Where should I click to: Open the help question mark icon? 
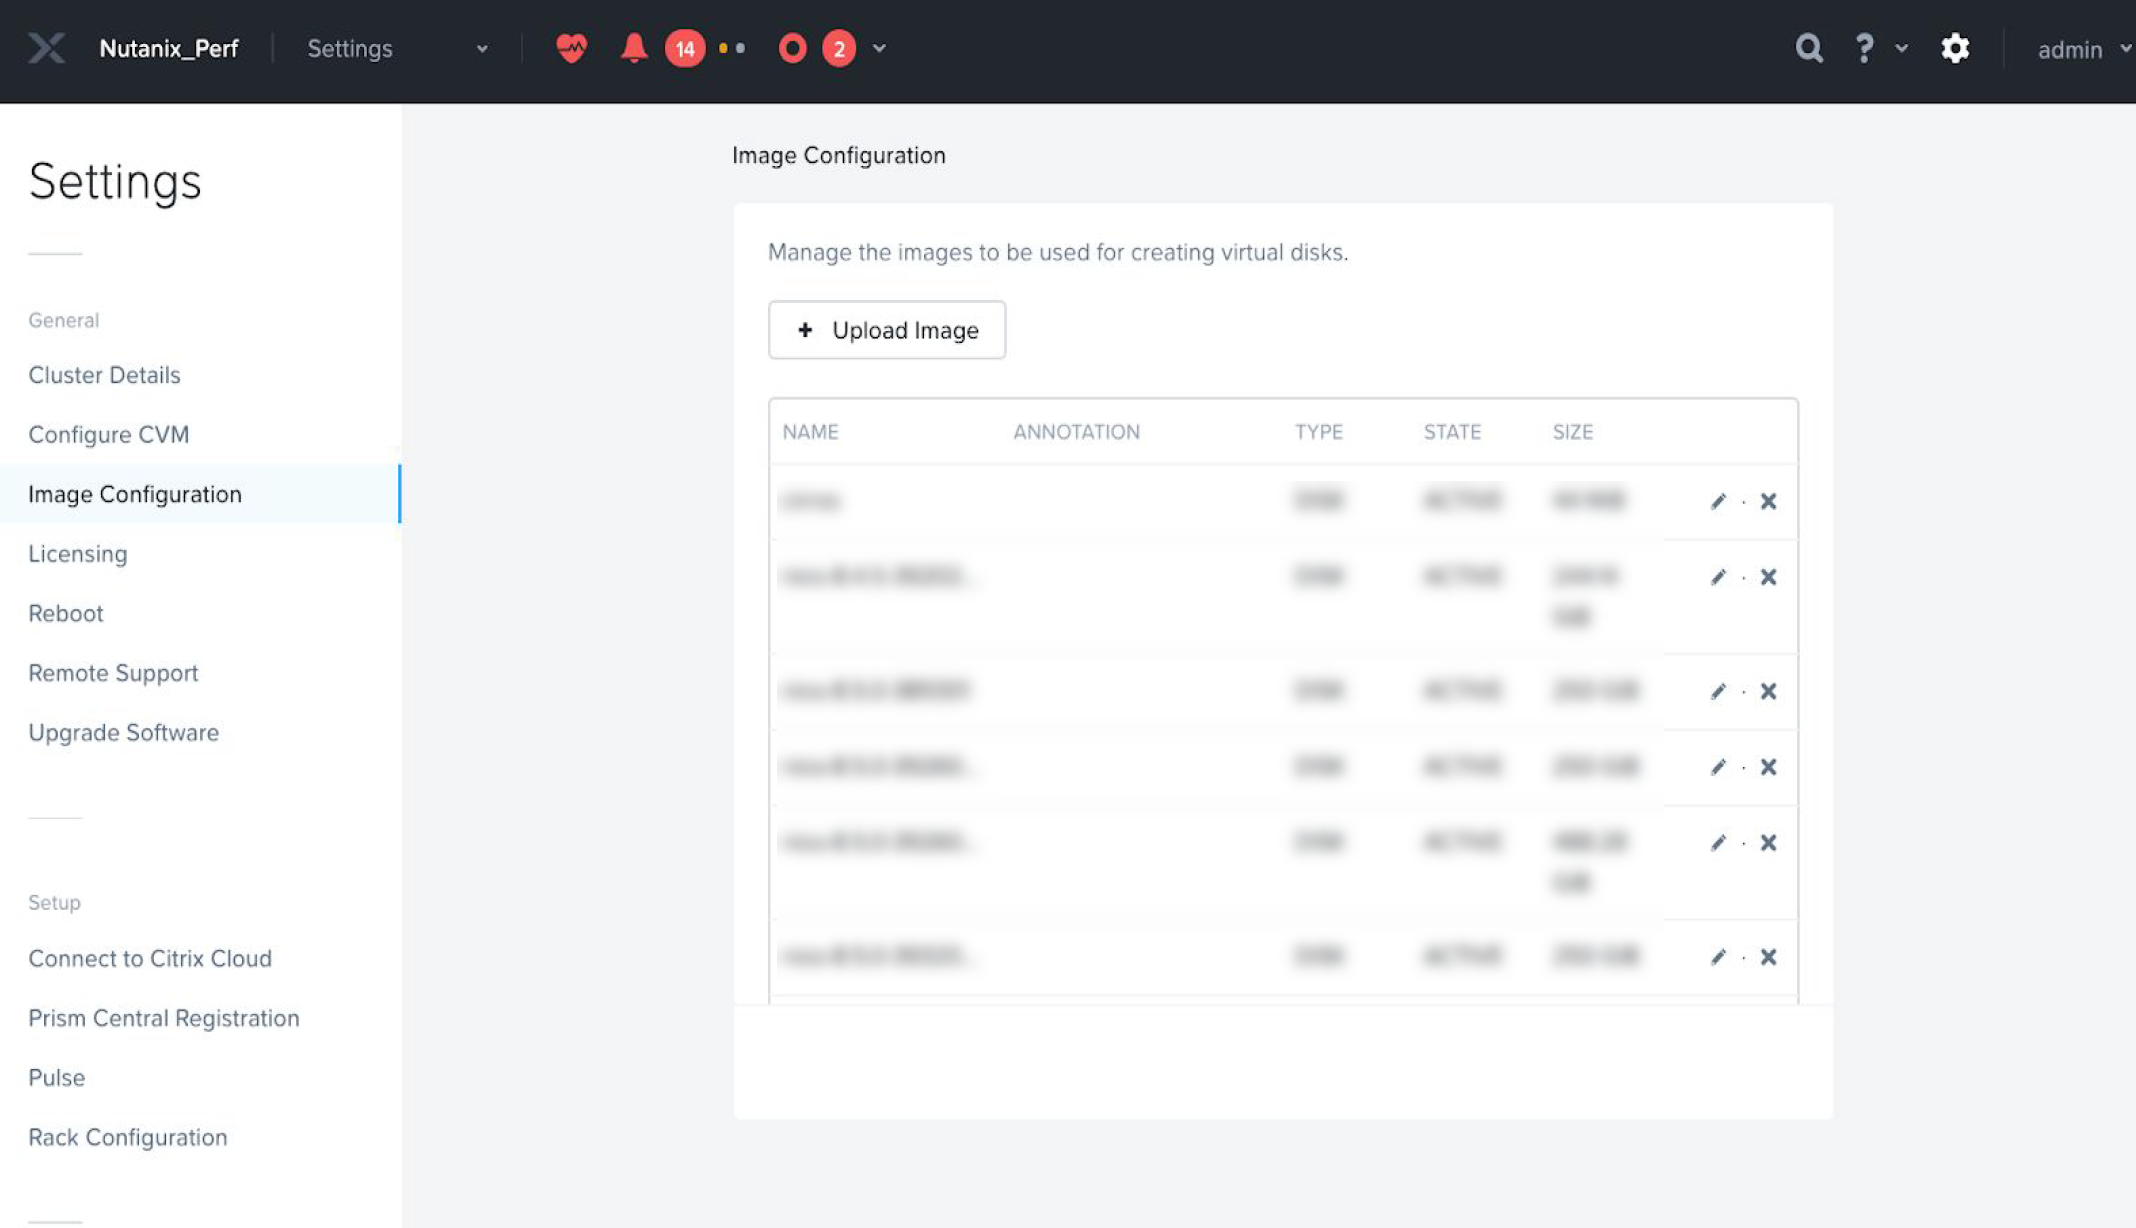point(1863,48)
